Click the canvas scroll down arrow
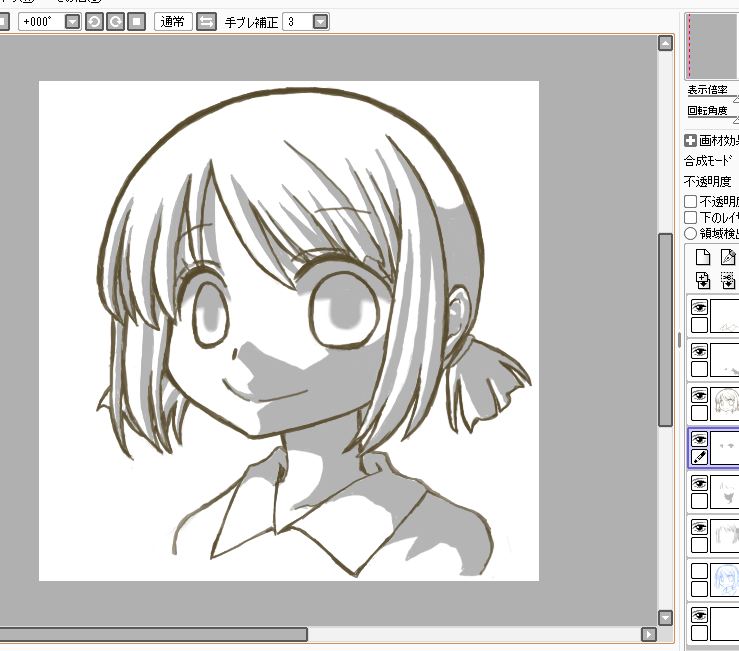 [665, 618]
